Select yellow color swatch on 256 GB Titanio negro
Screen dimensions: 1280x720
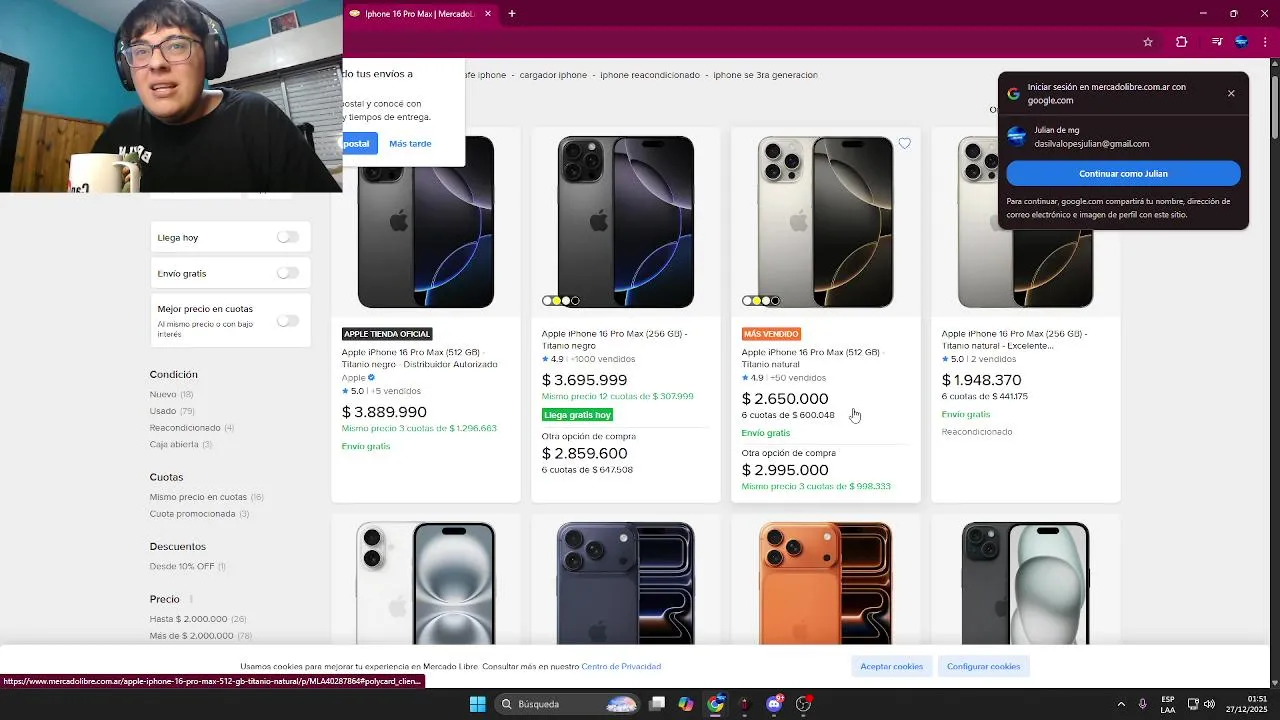pyautogui.click(x=556, y=301)
